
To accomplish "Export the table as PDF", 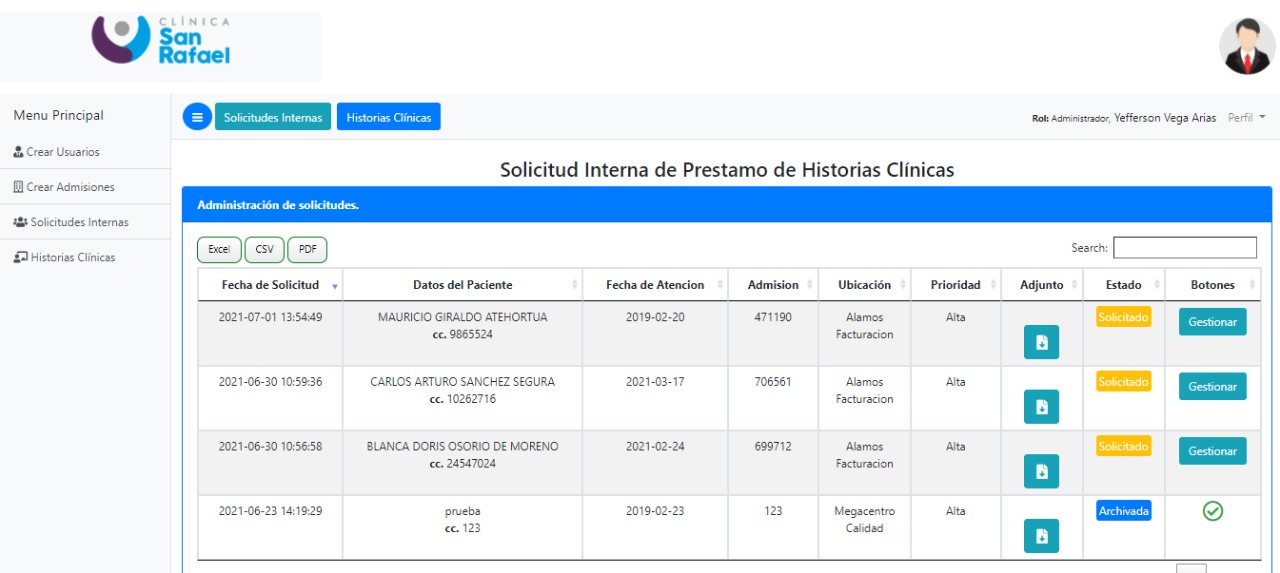I will coord(307,249).
